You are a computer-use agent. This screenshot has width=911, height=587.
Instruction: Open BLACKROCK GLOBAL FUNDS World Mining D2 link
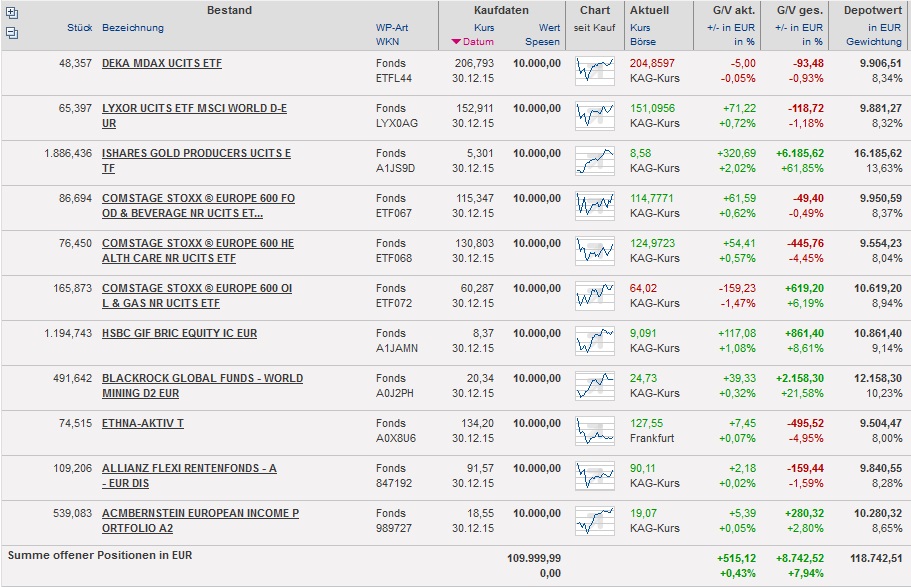(x=202, y=386)
